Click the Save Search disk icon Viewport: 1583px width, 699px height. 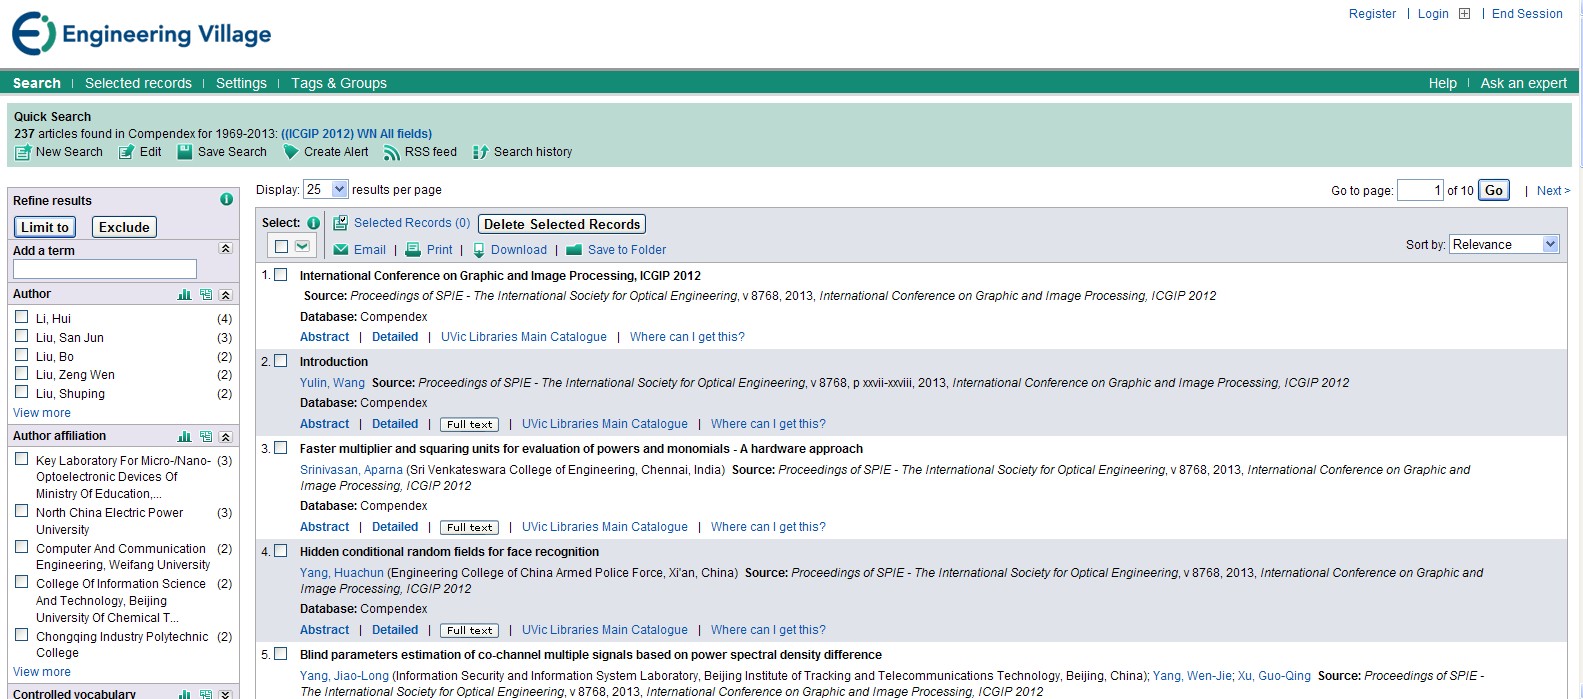pos(185,152)
